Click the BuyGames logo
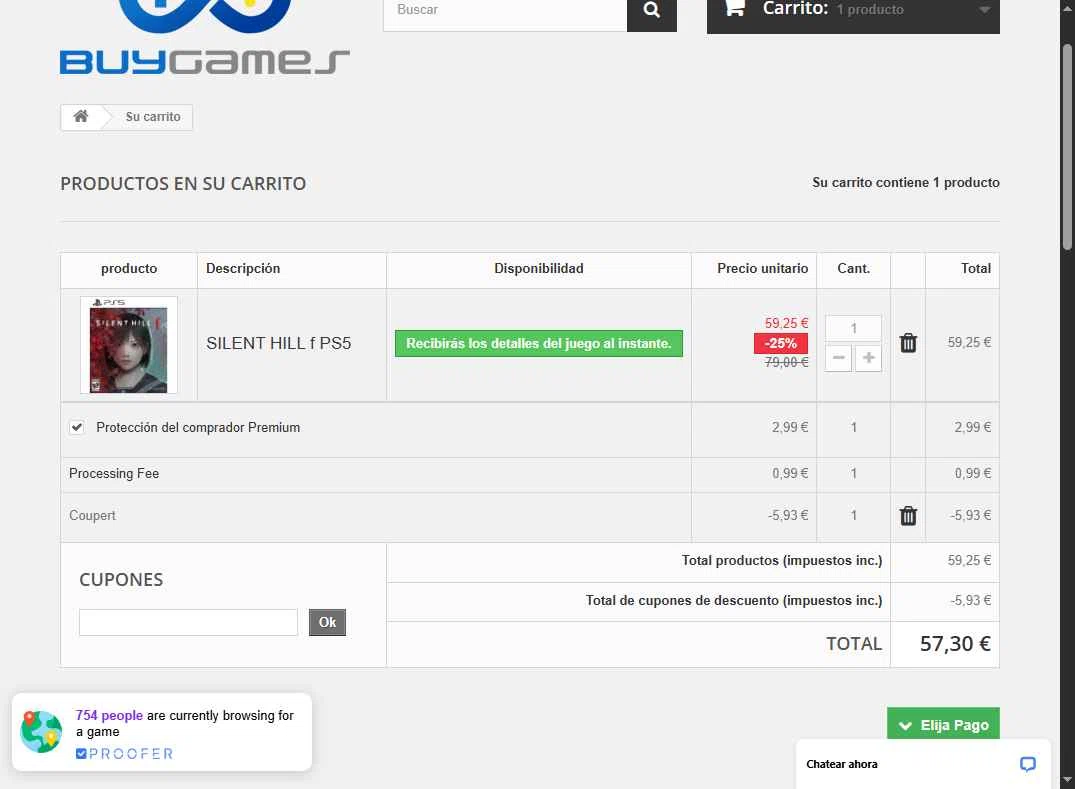 (204, 37)
